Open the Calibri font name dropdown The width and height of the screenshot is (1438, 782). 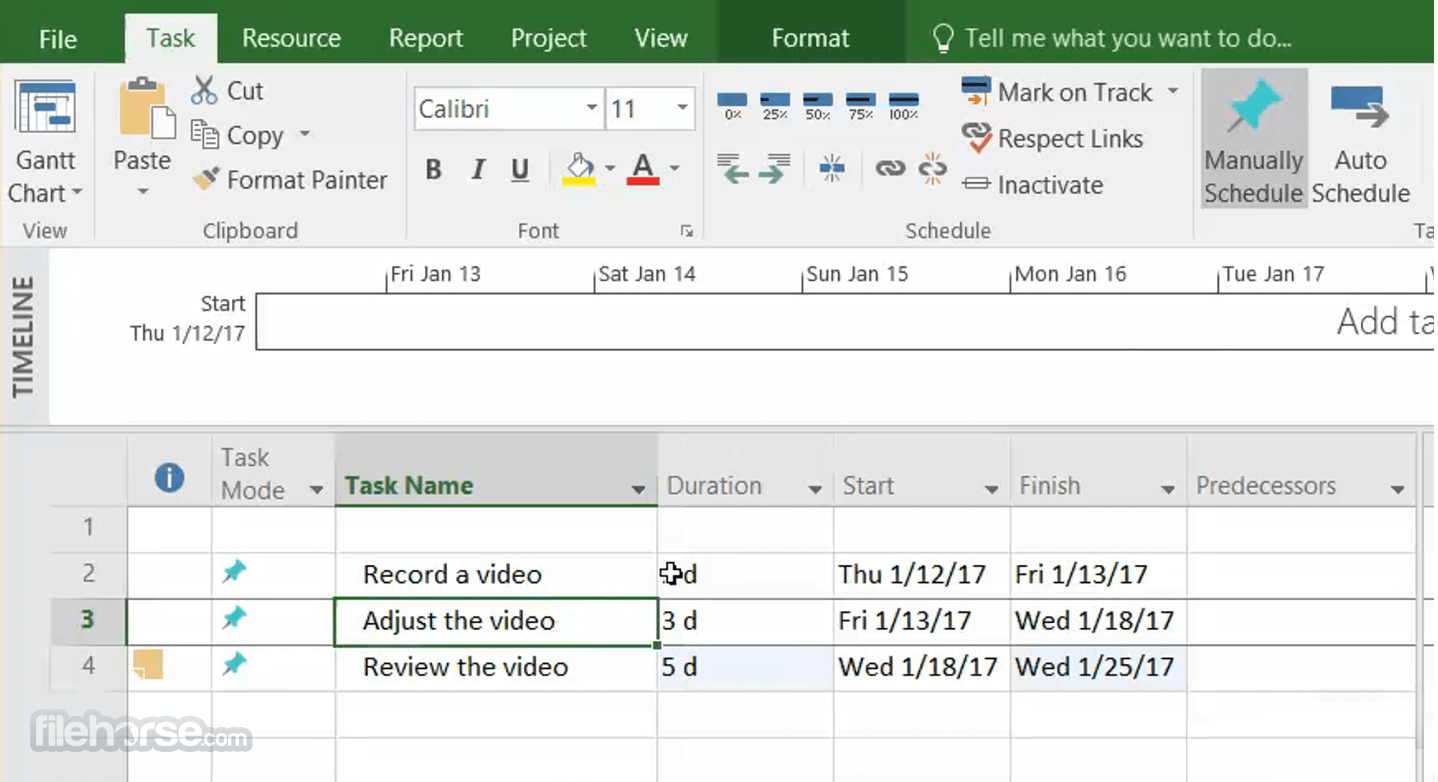(x=592, y=108)
